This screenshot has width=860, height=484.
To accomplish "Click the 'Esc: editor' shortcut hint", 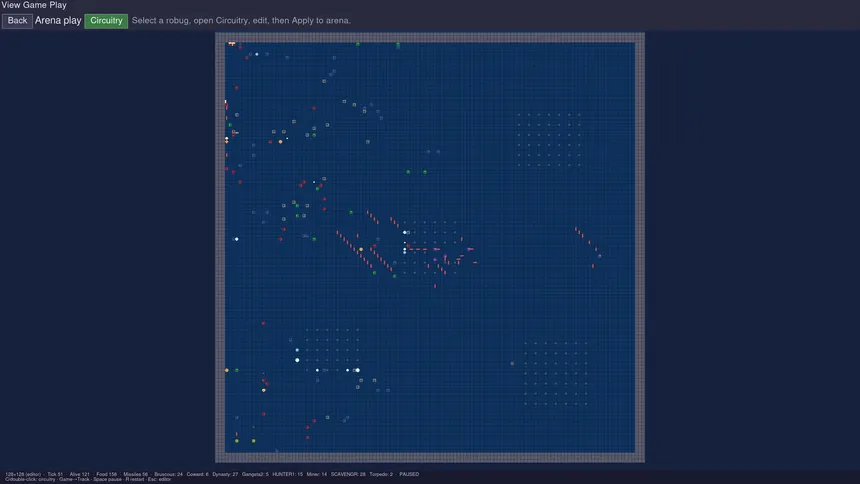I will point(159,480).
